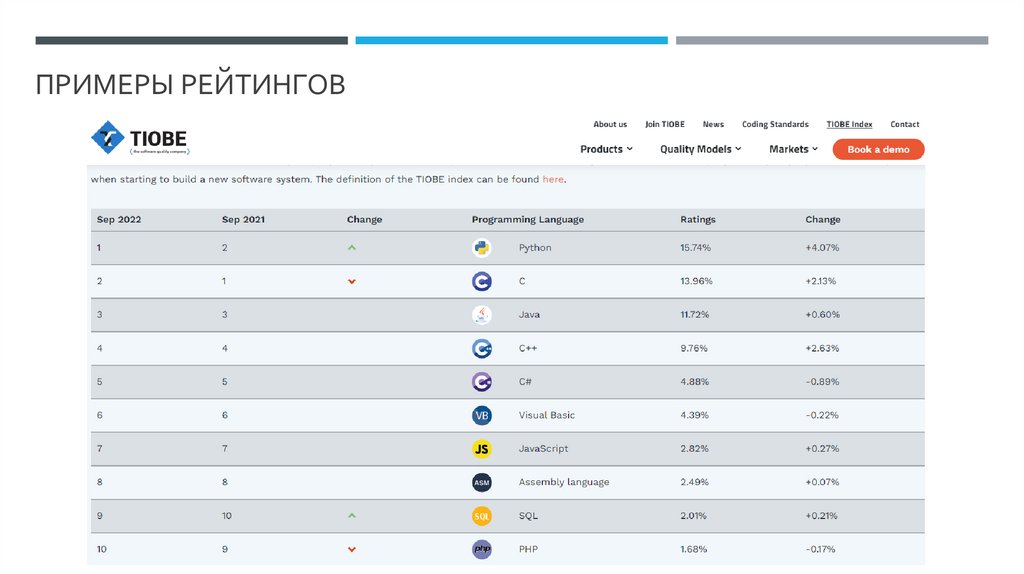
Task: Click the red down arrow in C row
Action: coord(352,281)
